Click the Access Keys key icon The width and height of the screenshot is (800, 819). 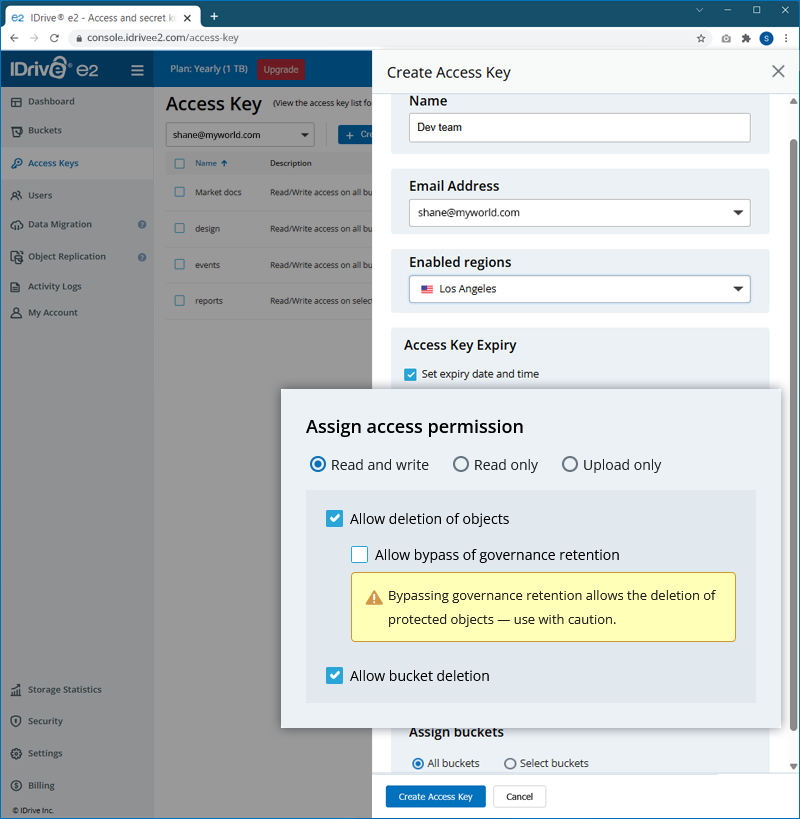pos(16,163)
